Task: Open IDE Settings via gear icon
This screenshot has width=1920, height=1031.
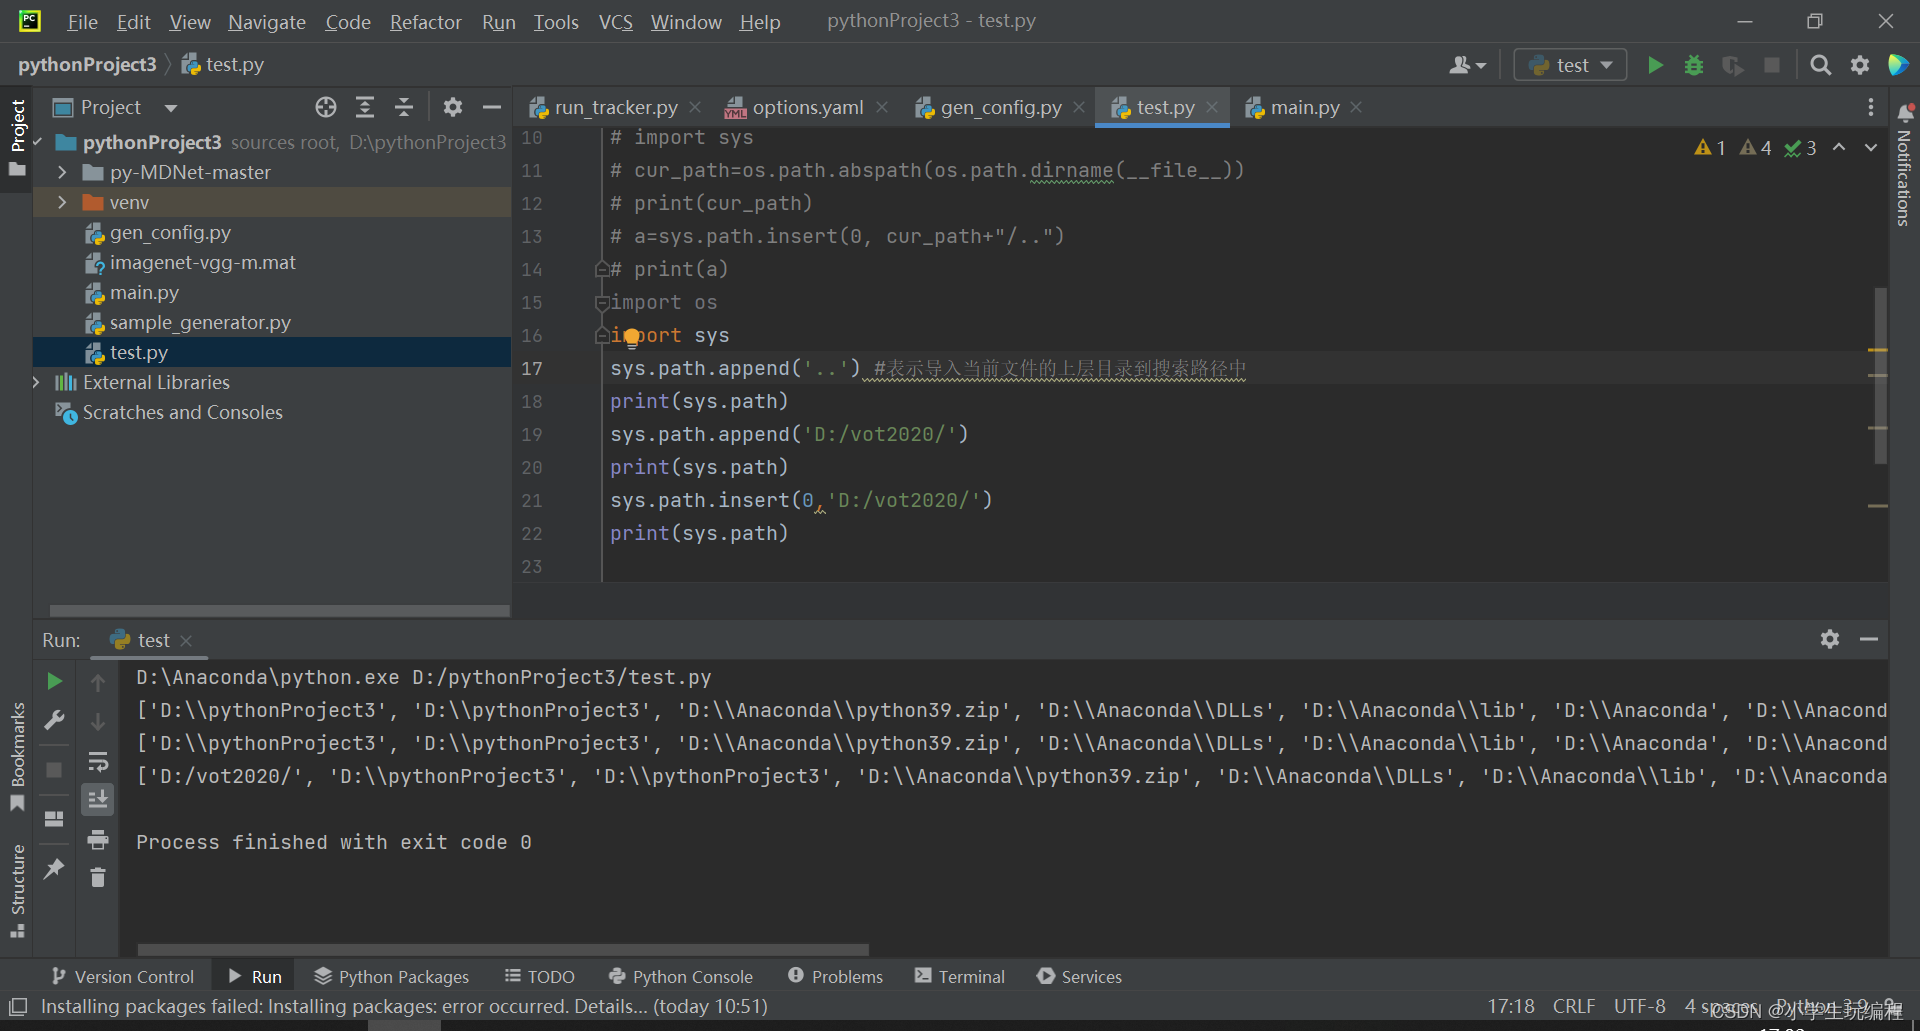Action: pos(1860,64)
